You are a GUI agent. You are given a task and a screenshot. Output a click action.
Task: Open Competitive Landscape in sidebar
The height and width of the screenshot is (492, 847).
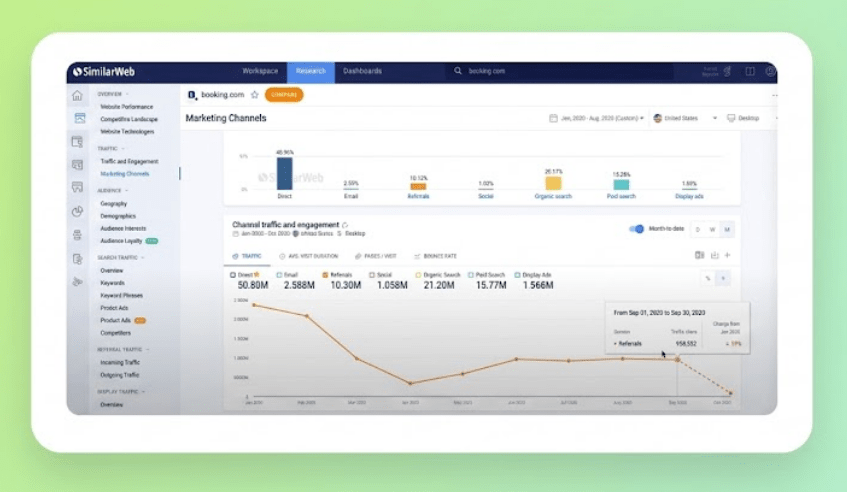(129, 119)
